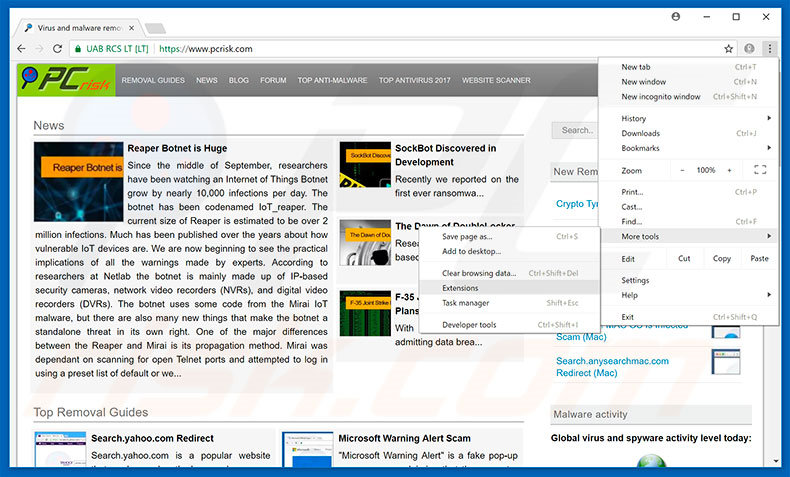Open the Reaper Botnet is Huge headline
This screenshot has width=790, height=477.
pyautogui.click(x=177, y=148)
